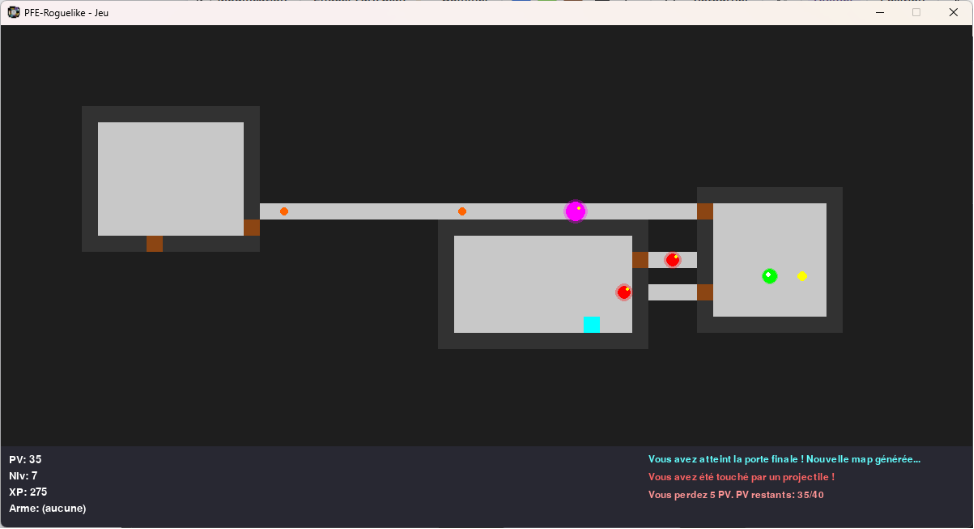
Task: Click the Niv: 7 level readout
Action: (23, 476)
